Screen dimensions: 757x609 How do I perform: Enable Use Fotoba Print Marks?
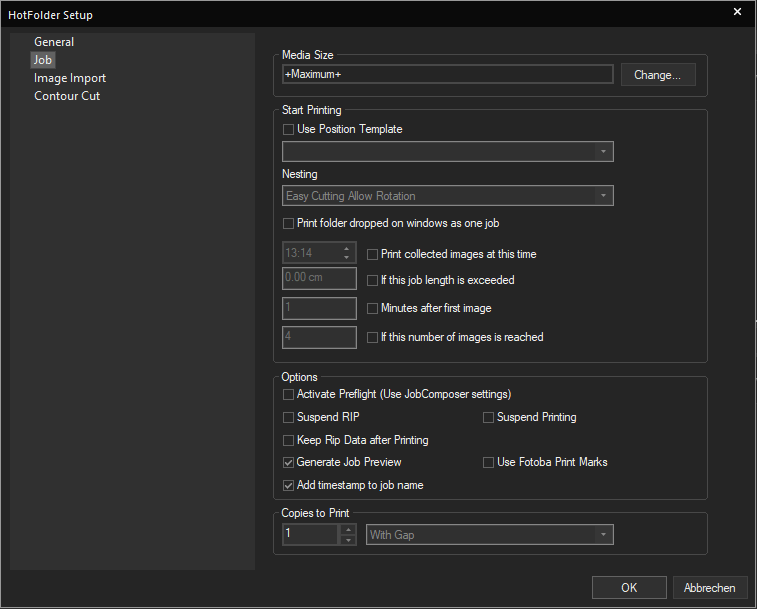click(x=488, y=463)
